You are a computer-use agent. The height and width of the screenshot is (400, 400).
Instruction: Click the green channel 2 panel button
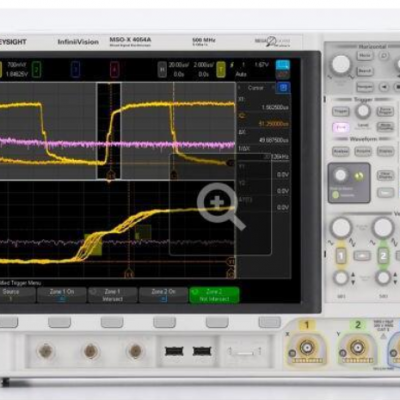(x=383, y=256)
